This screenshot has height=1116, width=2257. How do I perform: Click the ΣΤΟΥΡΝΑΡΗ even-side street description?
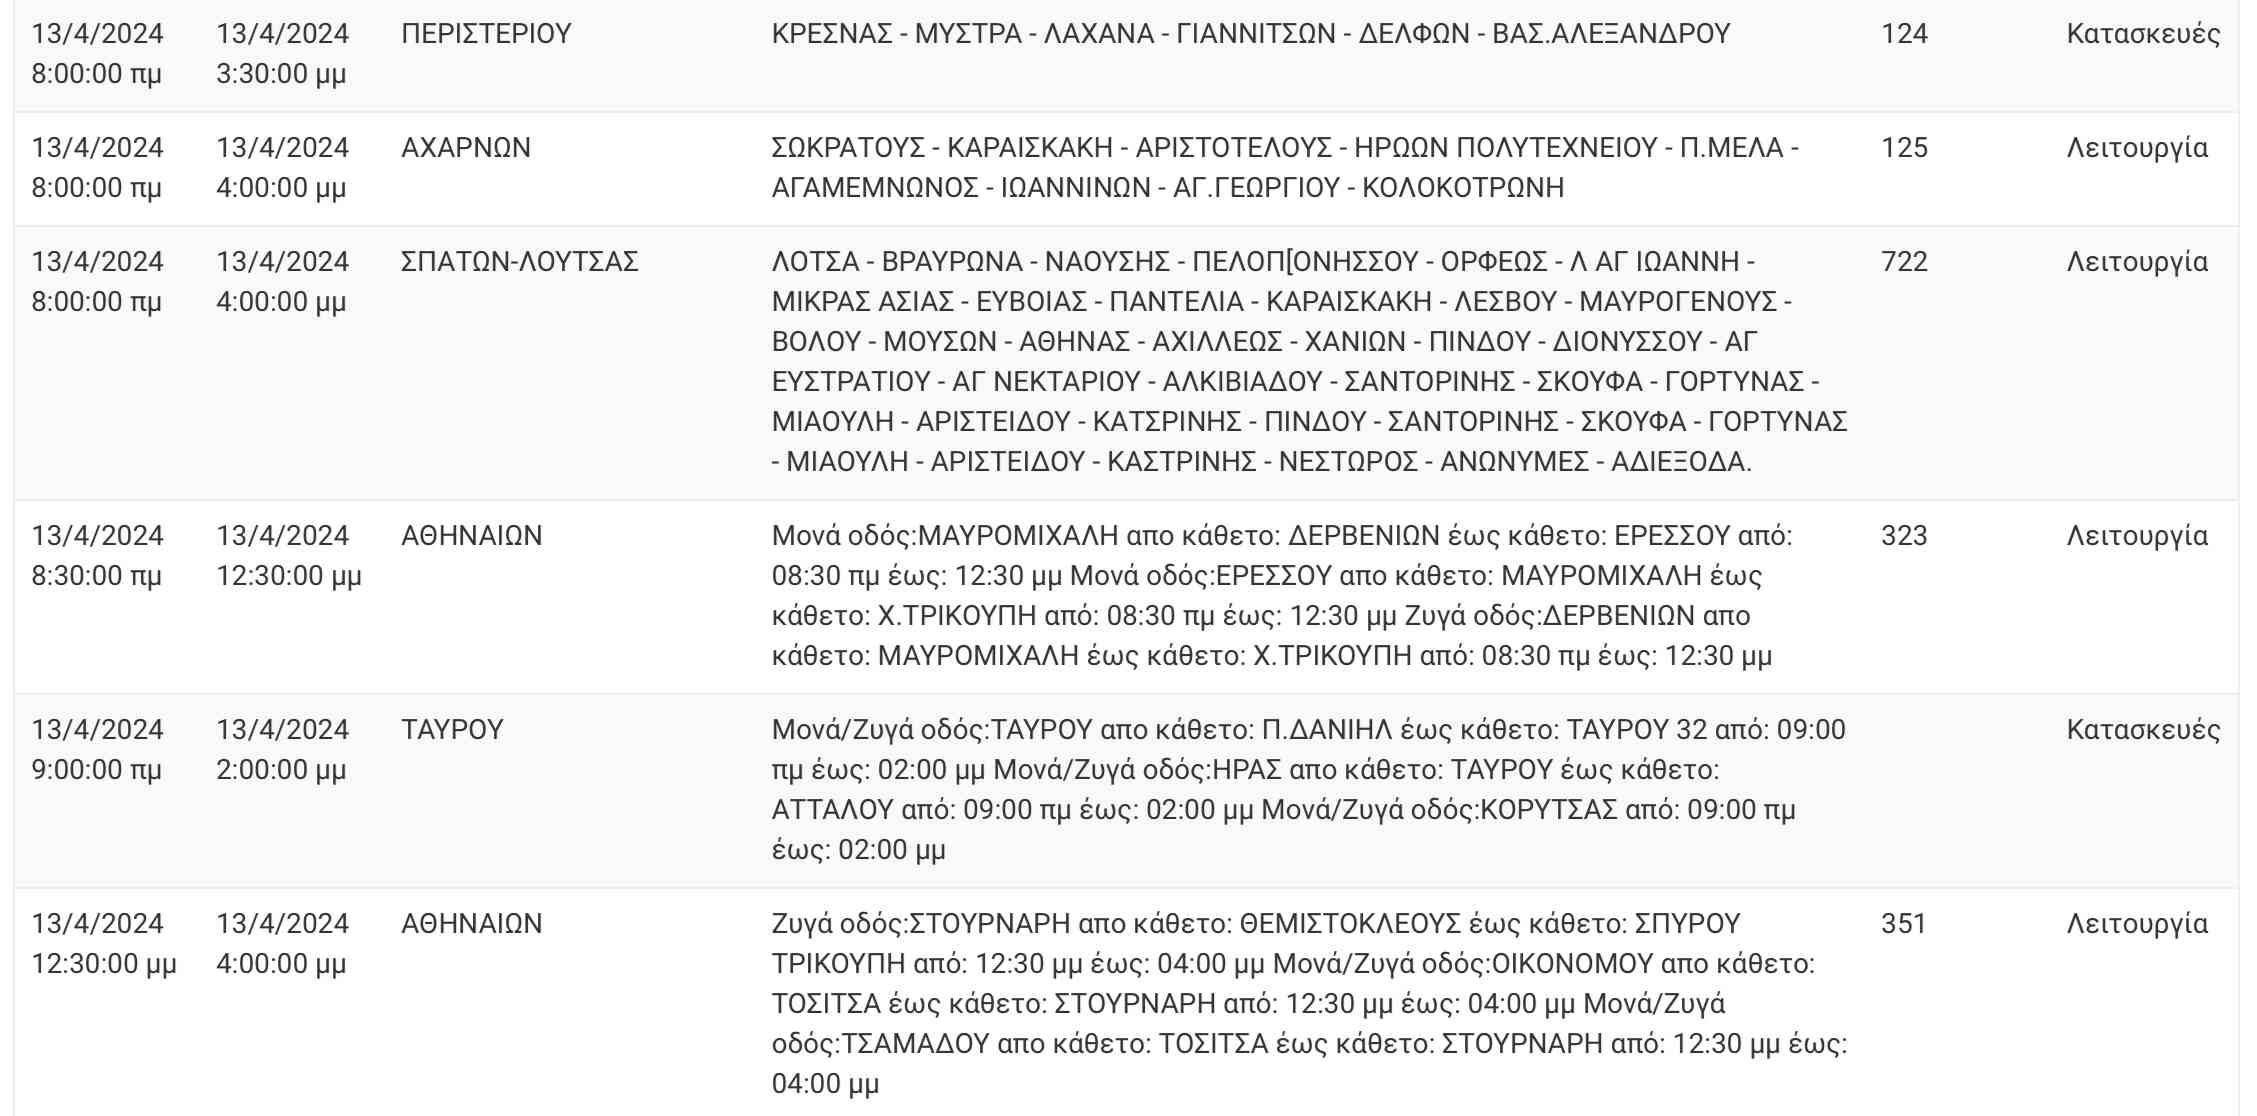pos(1309,1004)
